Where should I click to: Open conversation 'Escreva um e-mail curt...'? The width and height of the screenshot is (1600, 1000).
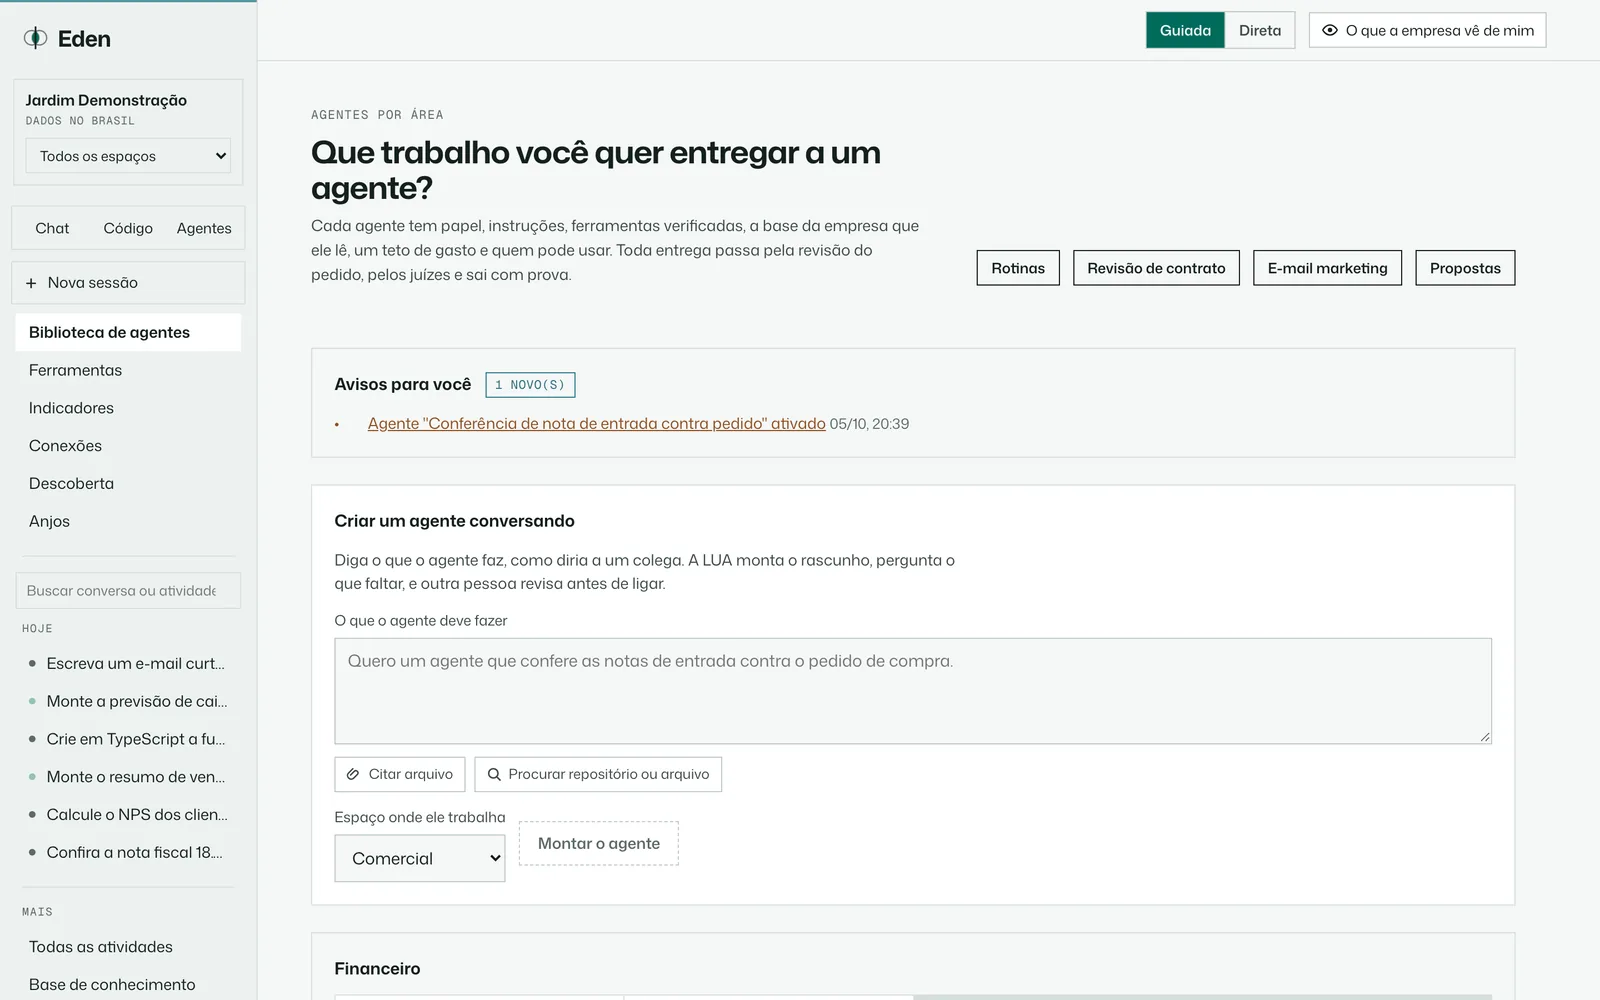(x=128, y=664)
